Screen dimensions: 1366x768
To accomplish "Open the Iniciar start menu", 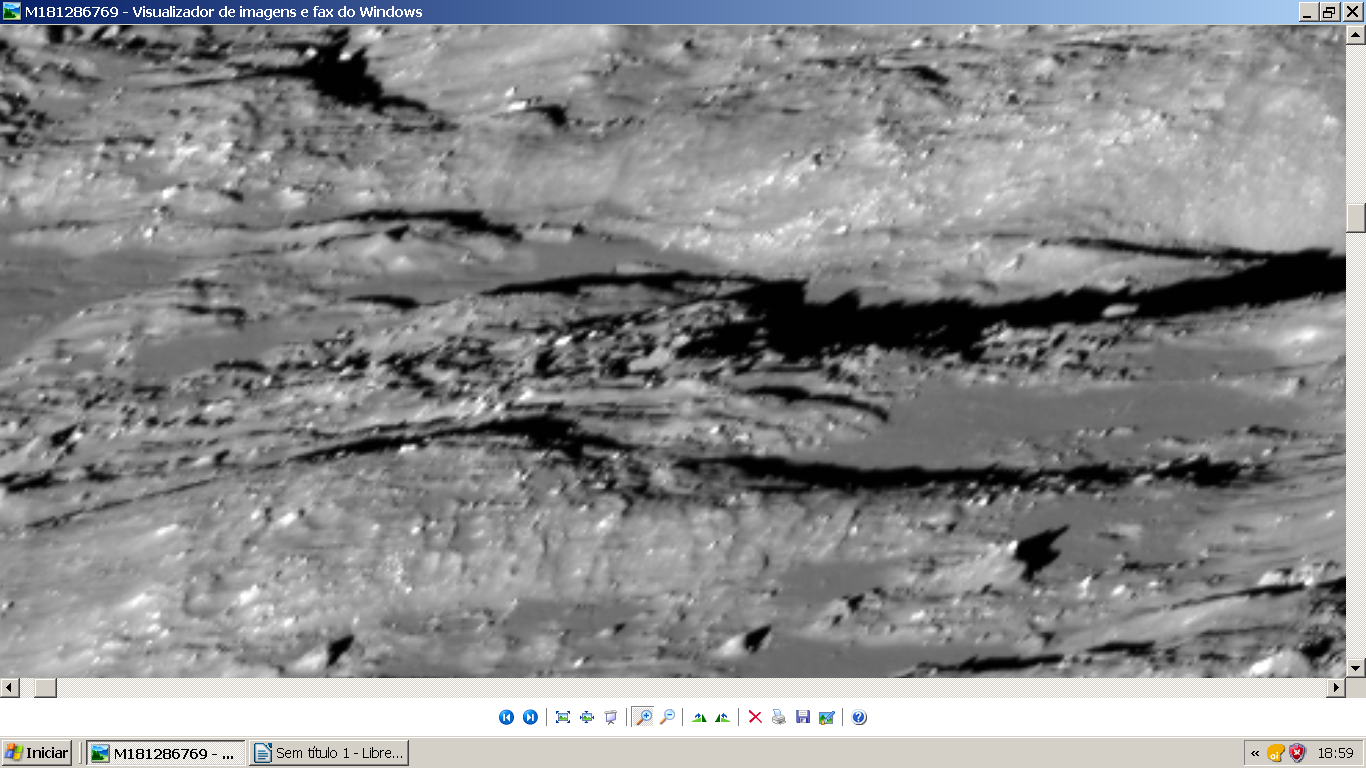I will (37, 753).
